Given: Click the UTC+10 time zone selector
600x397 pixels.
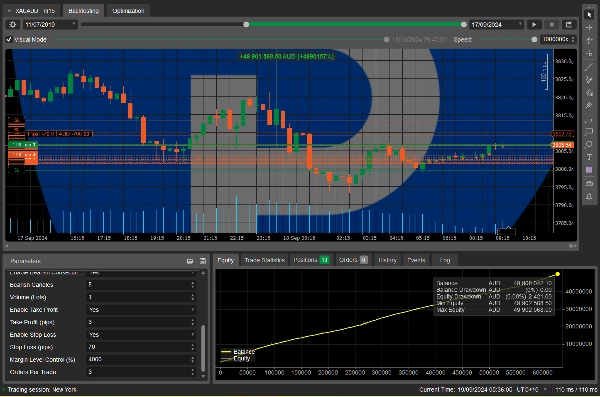Looking at the screenshot, I should [x=531, y=390].
